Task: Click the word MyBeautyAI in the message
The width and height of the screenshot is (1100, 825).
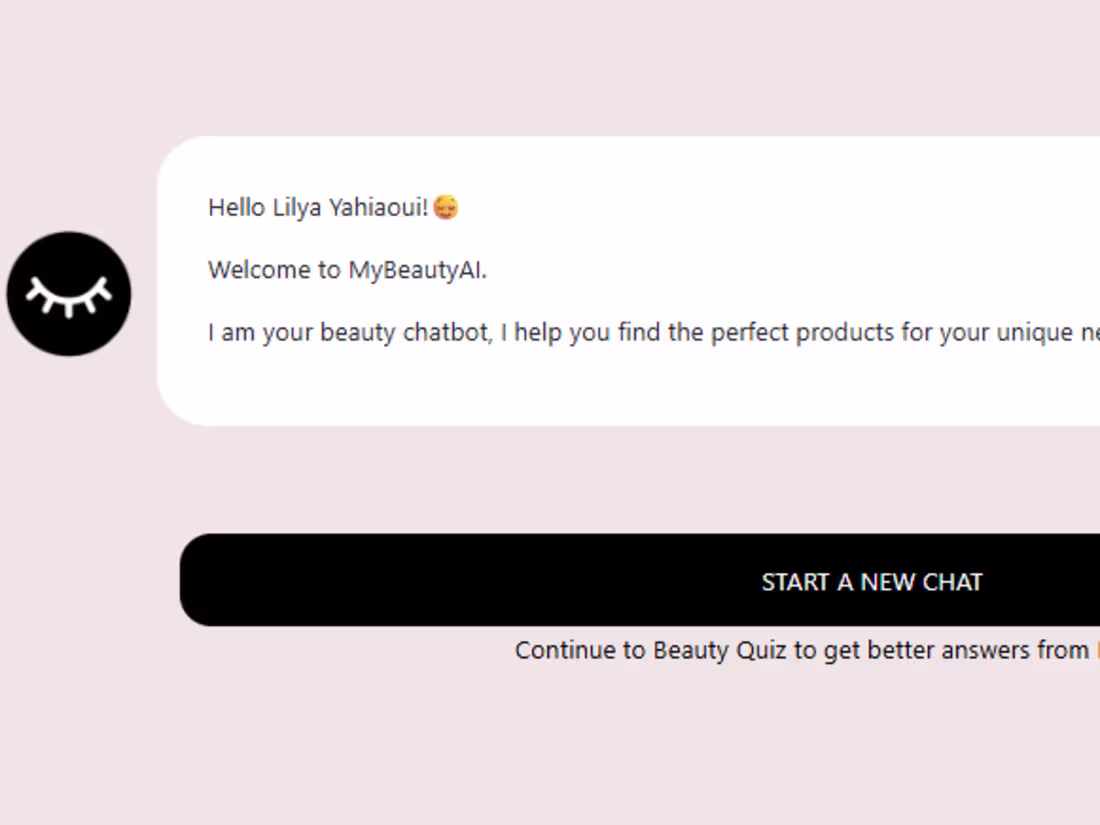Action: (417, 270)
